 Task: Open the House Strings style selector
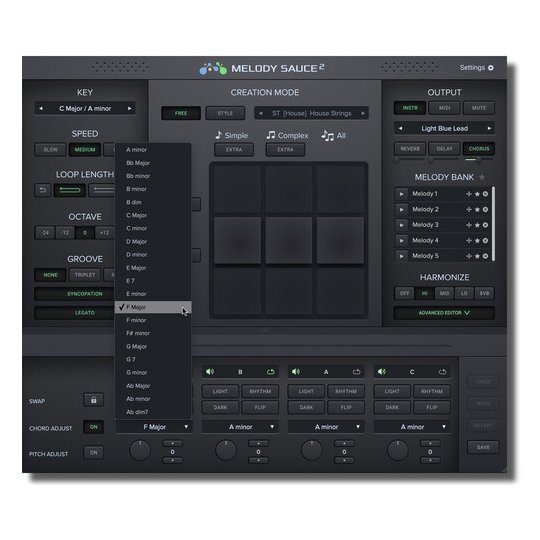click(x=311, y=113)
